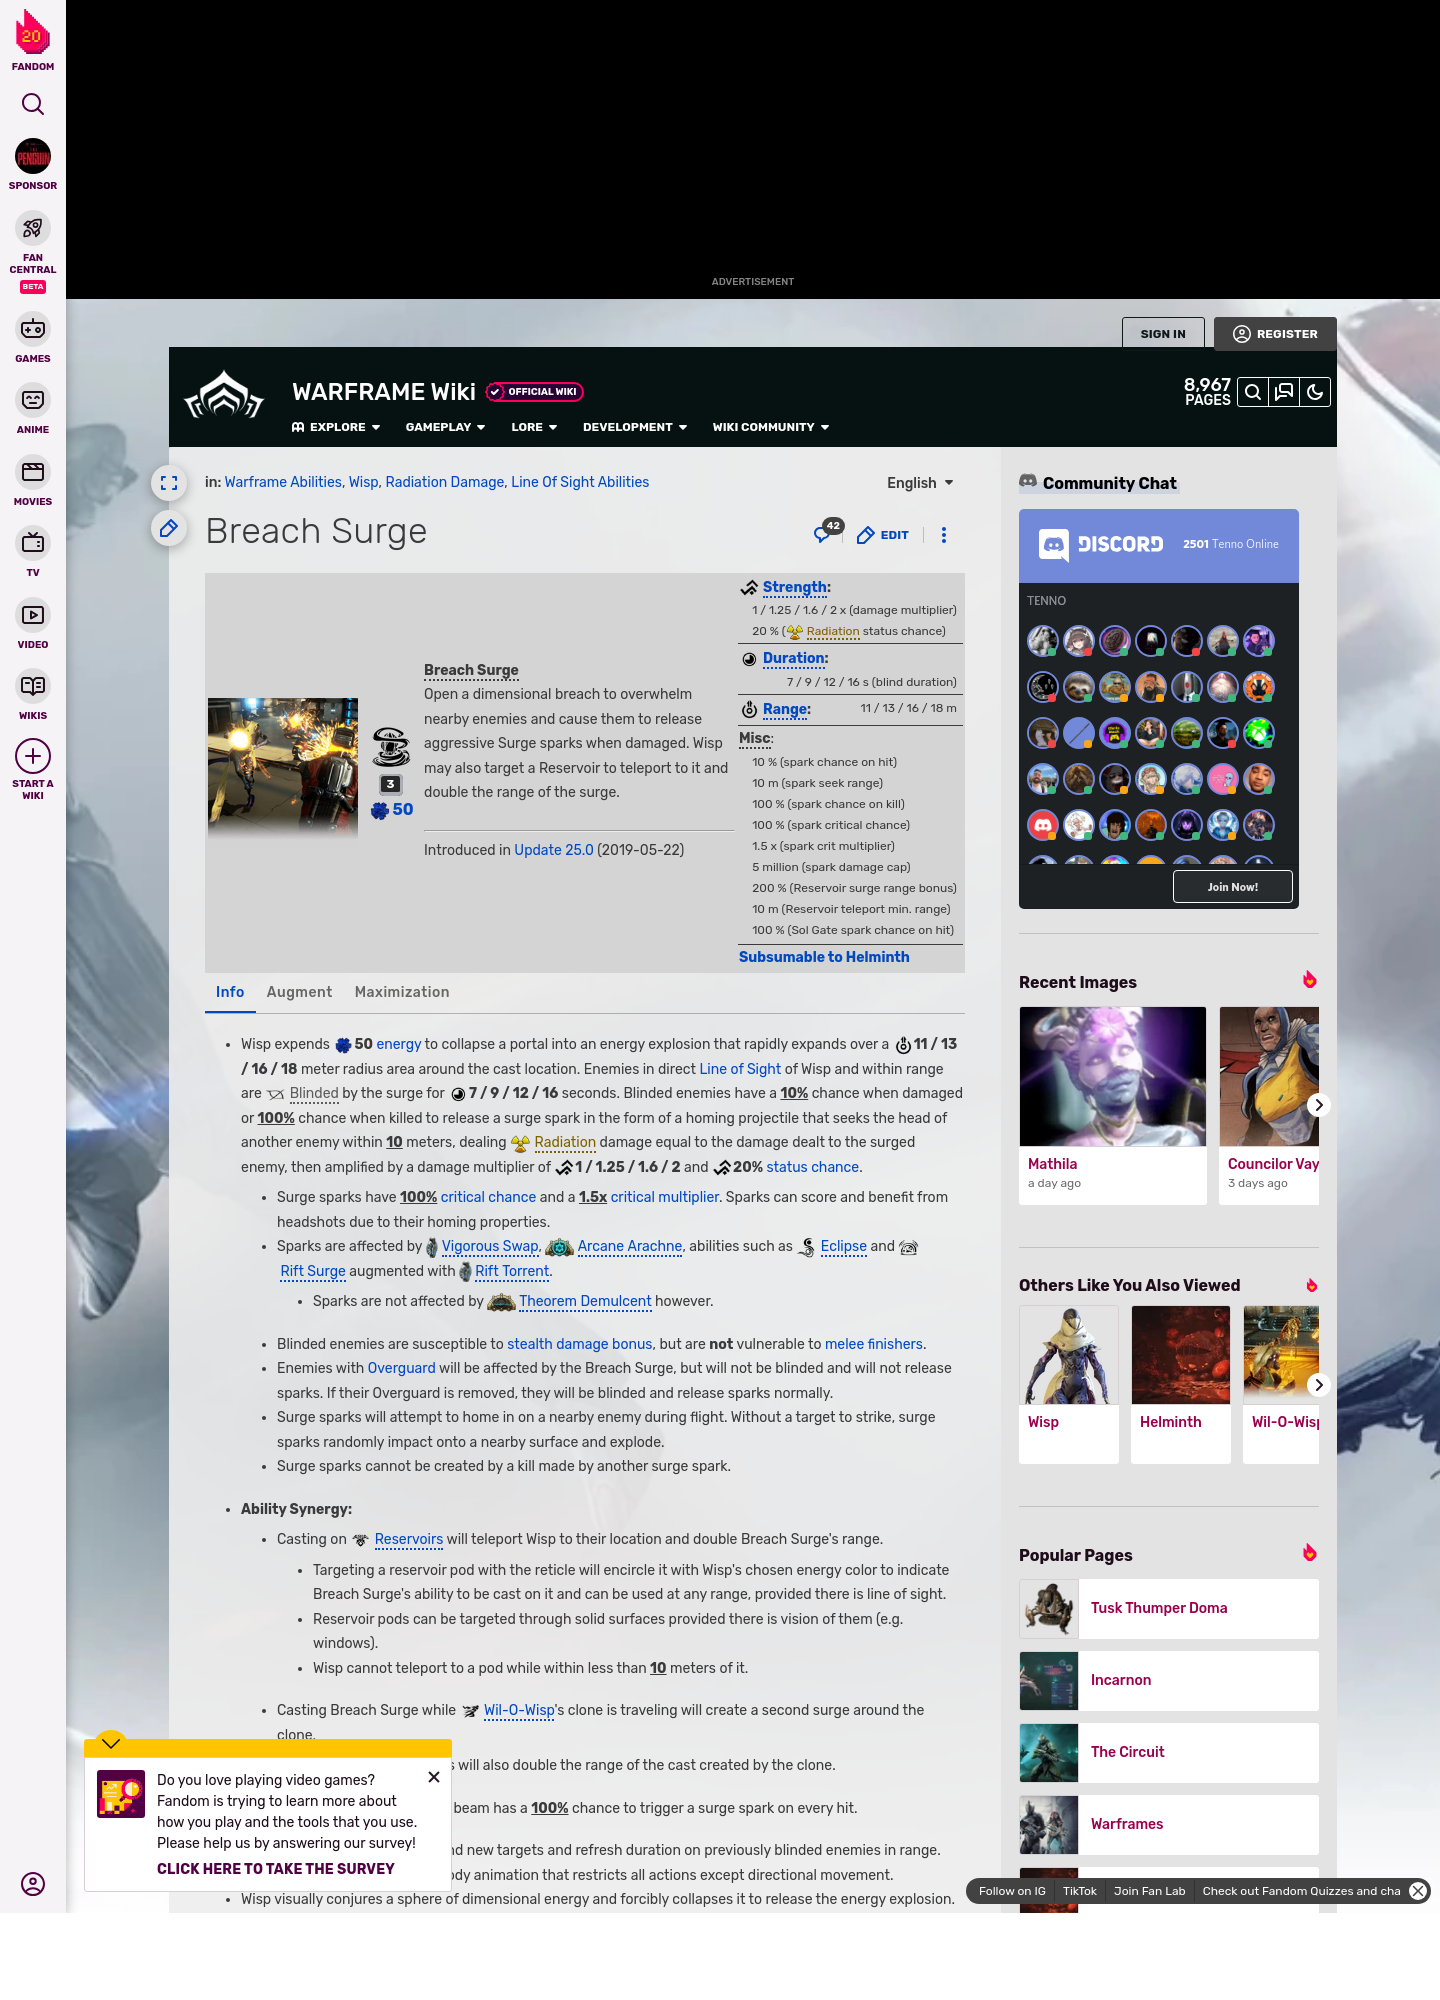Follow the Update 25.0 link

pyautogui.click(x=554, y=850)
